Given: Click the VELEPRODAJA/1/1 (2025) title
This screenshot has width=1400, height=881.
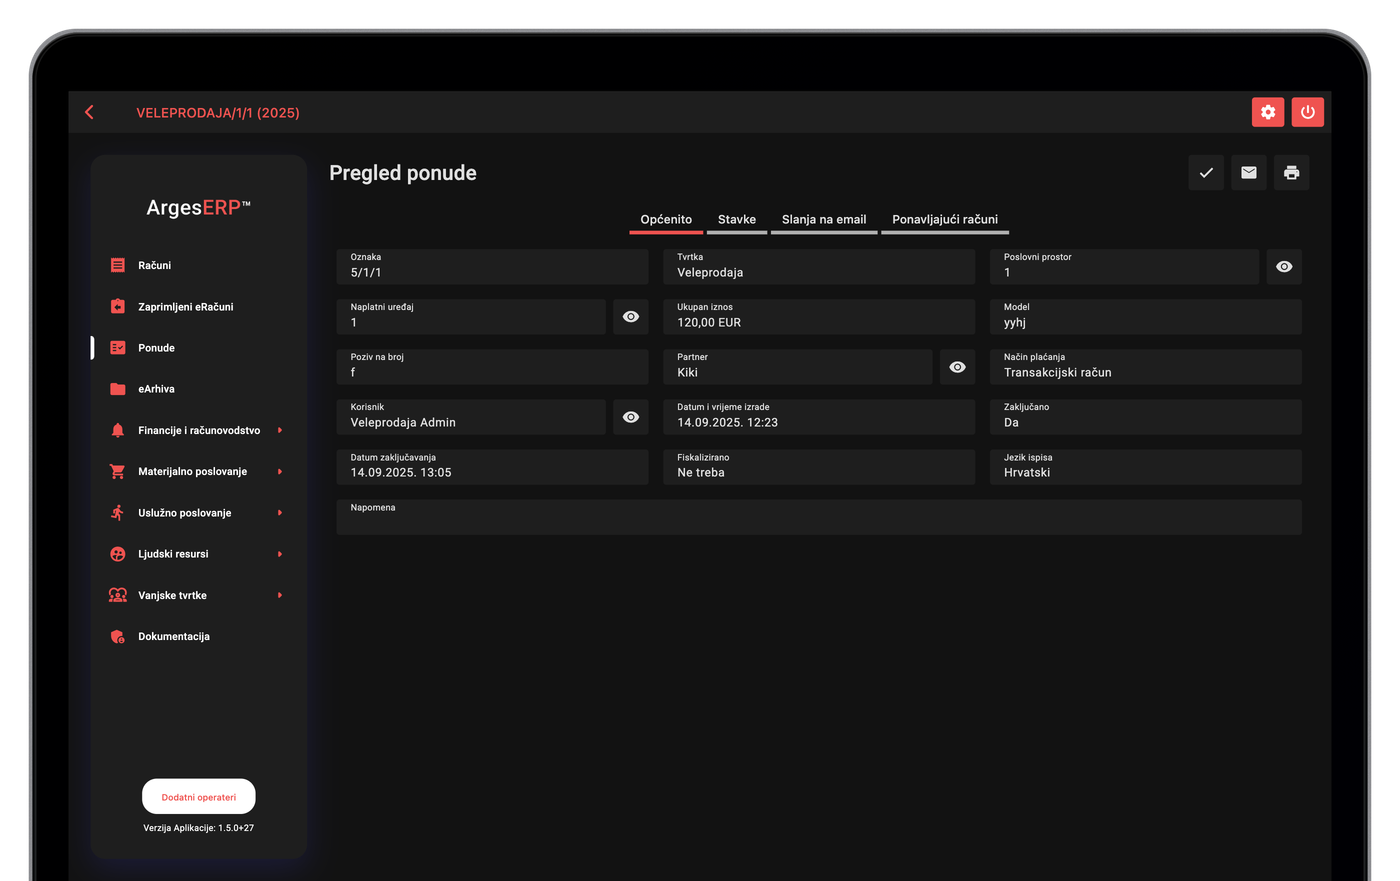Looking at the screenshot, I should pos(218,113).
